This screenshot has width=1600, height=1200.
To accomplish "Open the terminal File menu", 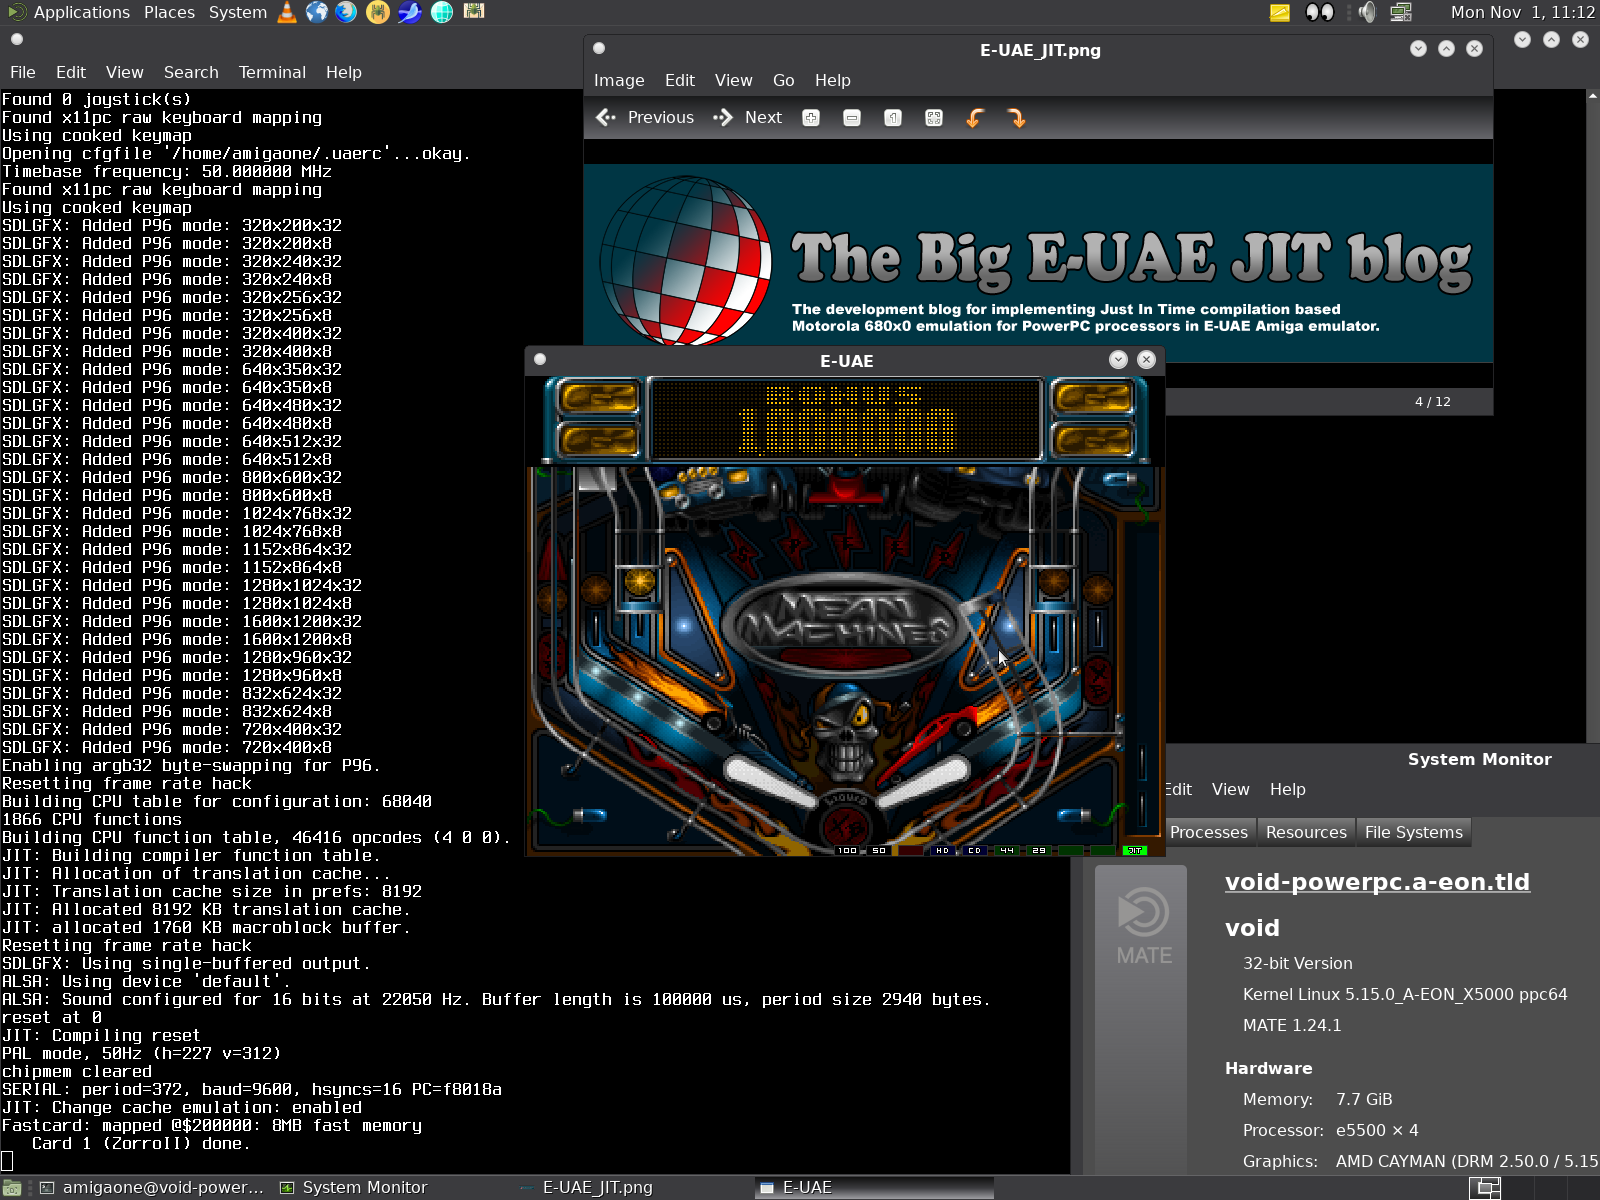I will 23,72.
